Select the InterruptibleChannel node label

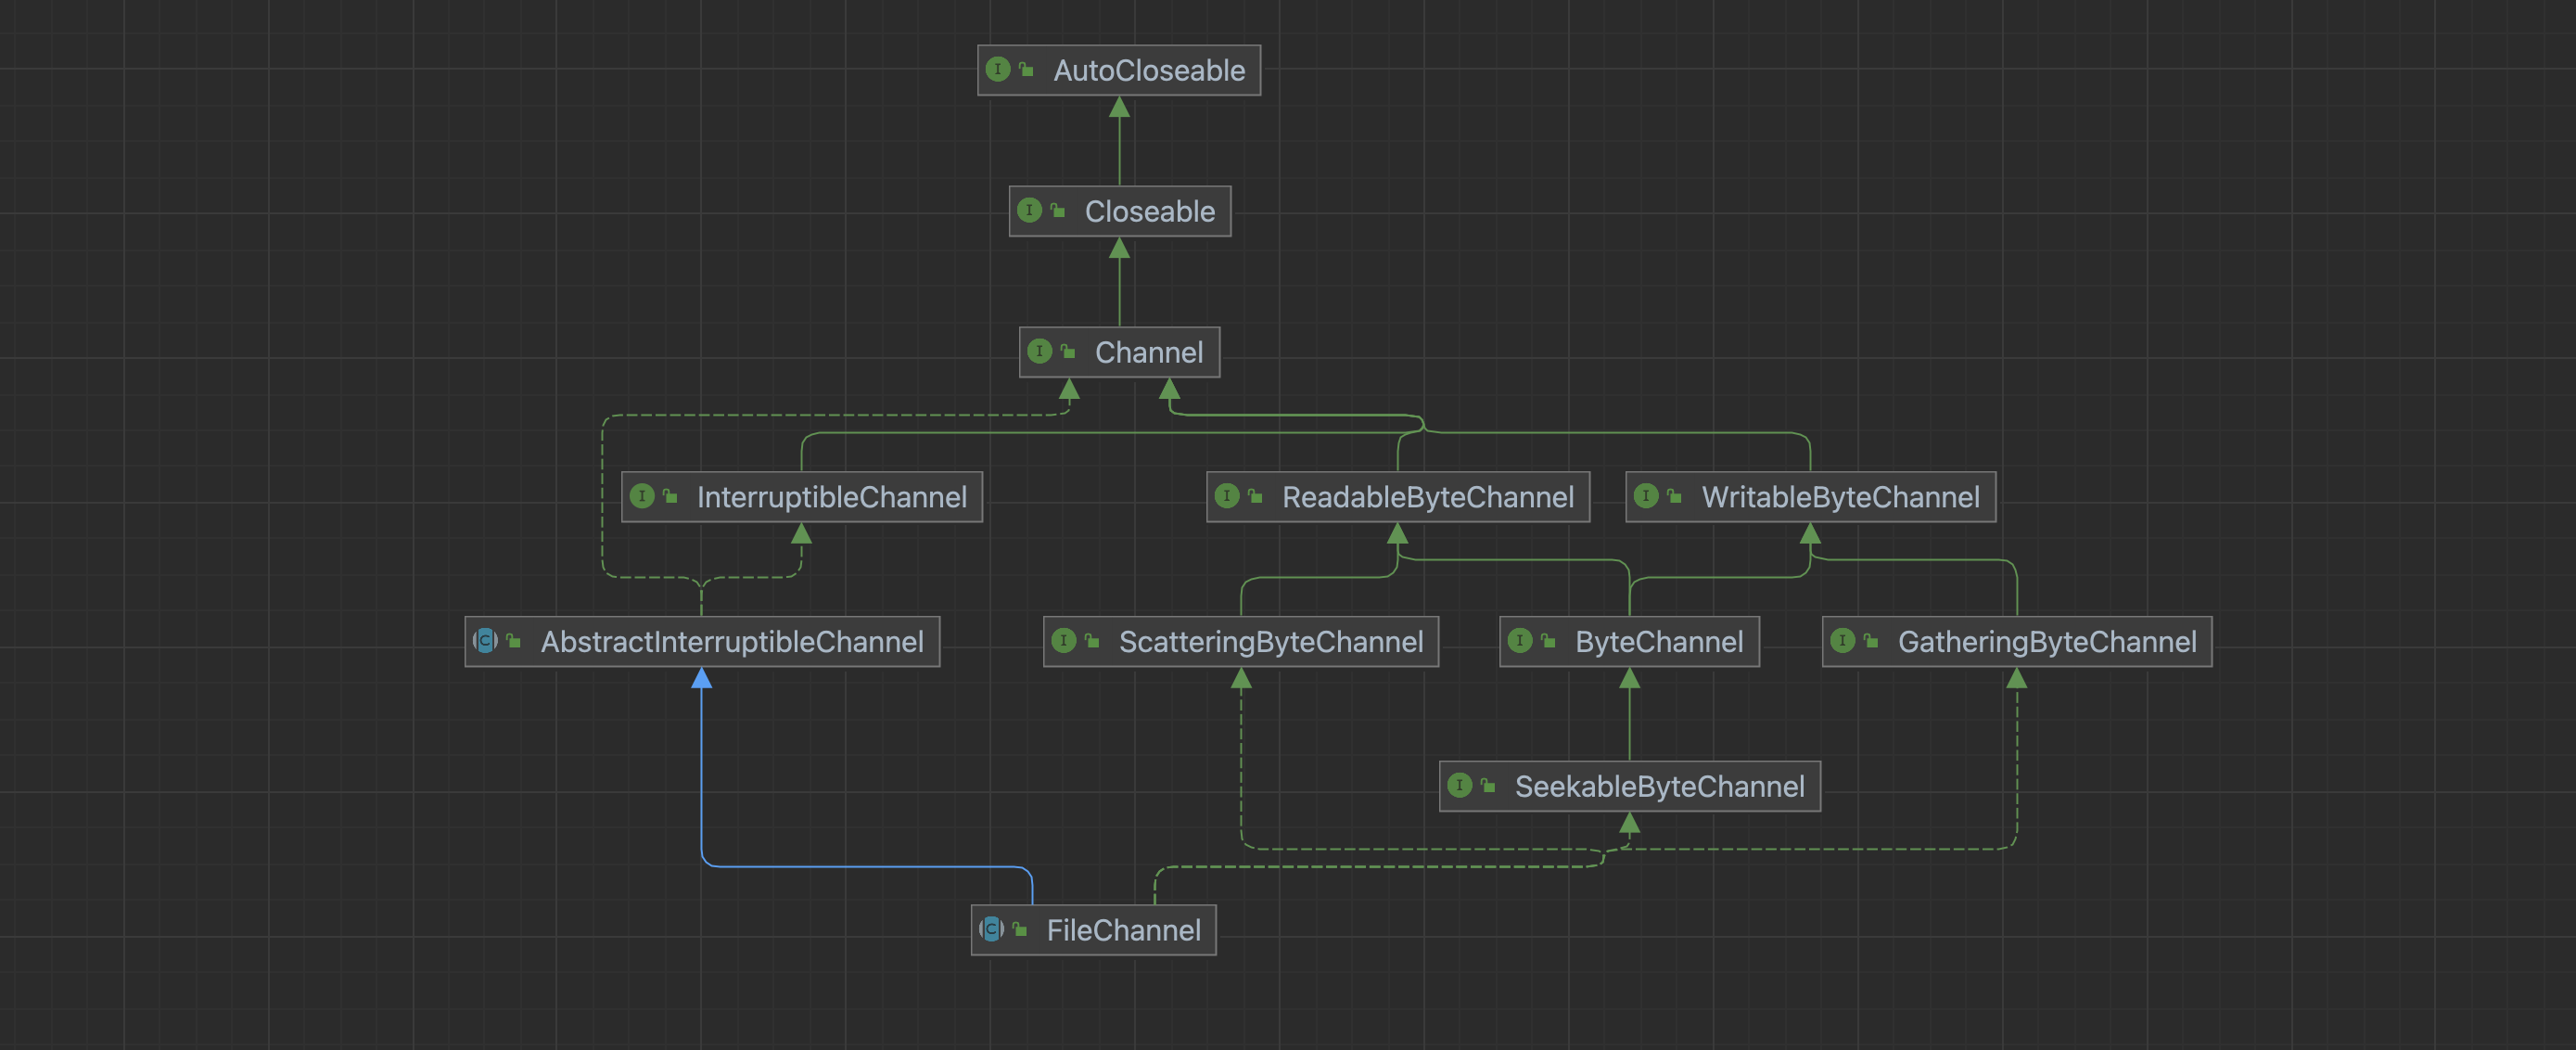point(832,497)
